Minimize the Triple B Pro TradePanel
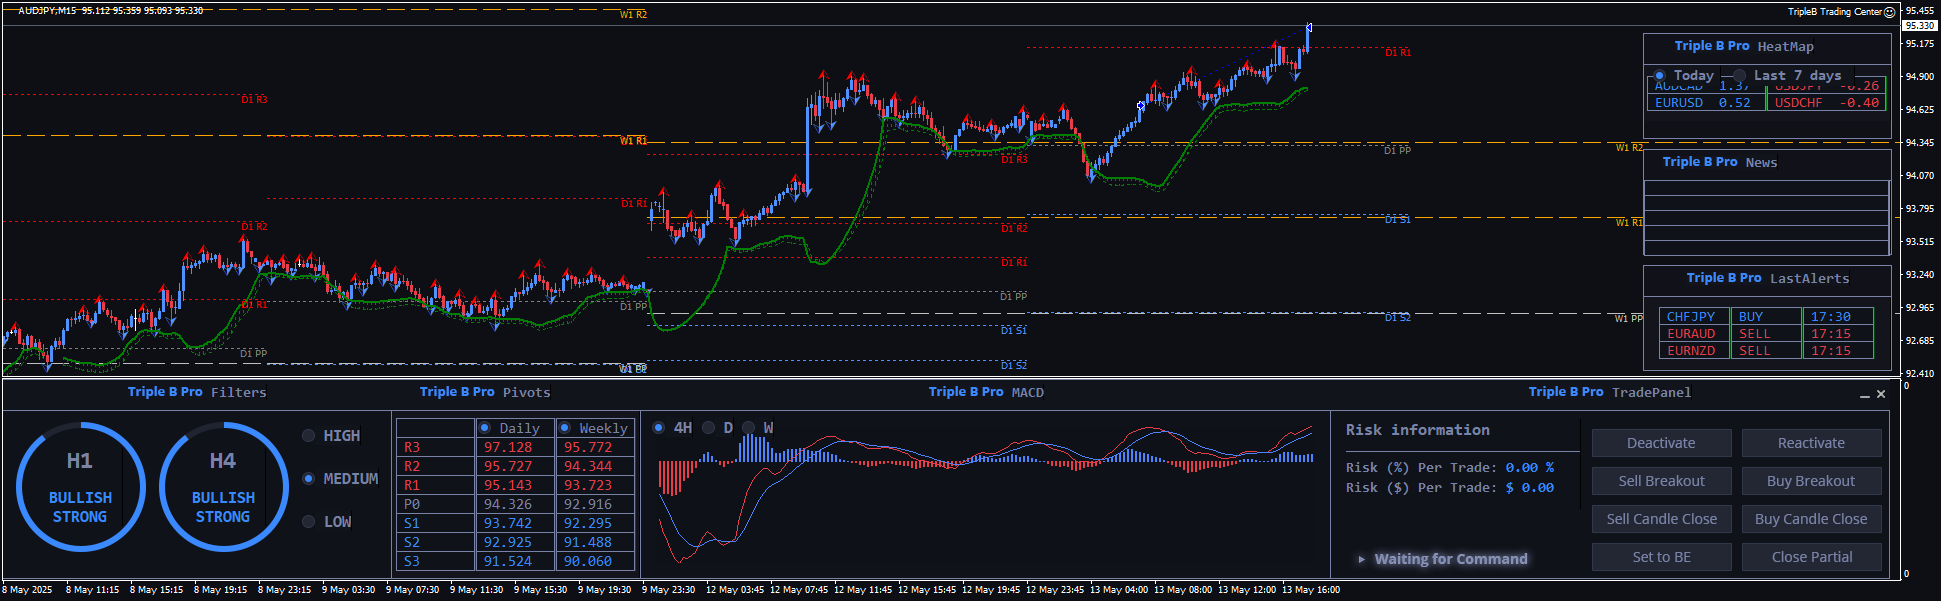 pyautogui.click(x=1864, y=395)
